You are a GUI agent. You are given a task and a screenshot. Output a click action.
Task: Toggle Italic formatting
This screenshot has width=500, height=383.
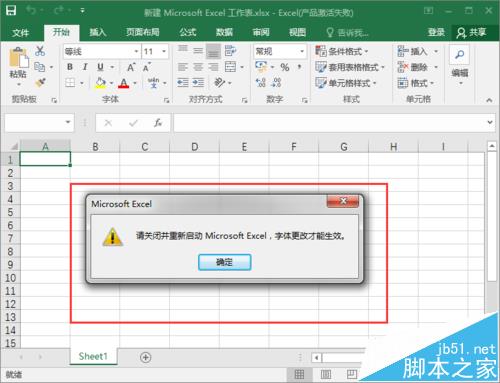click(x=85, y=67)
